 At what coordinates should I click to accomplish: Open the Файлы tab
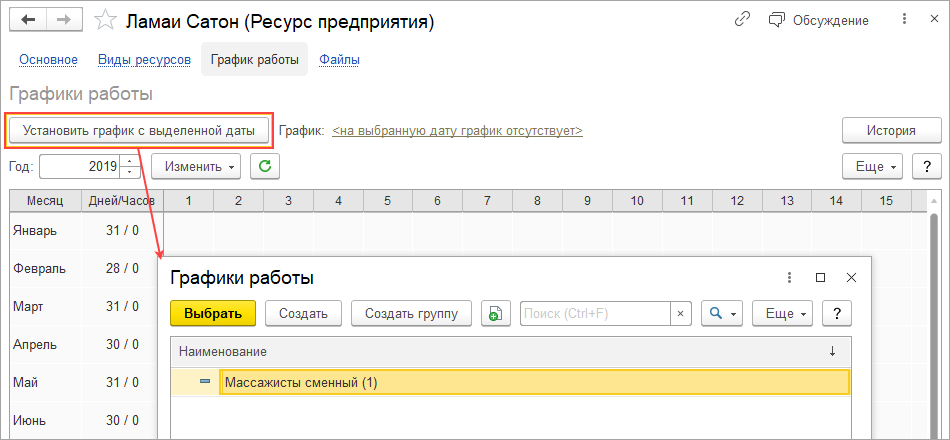click(339, 60)
